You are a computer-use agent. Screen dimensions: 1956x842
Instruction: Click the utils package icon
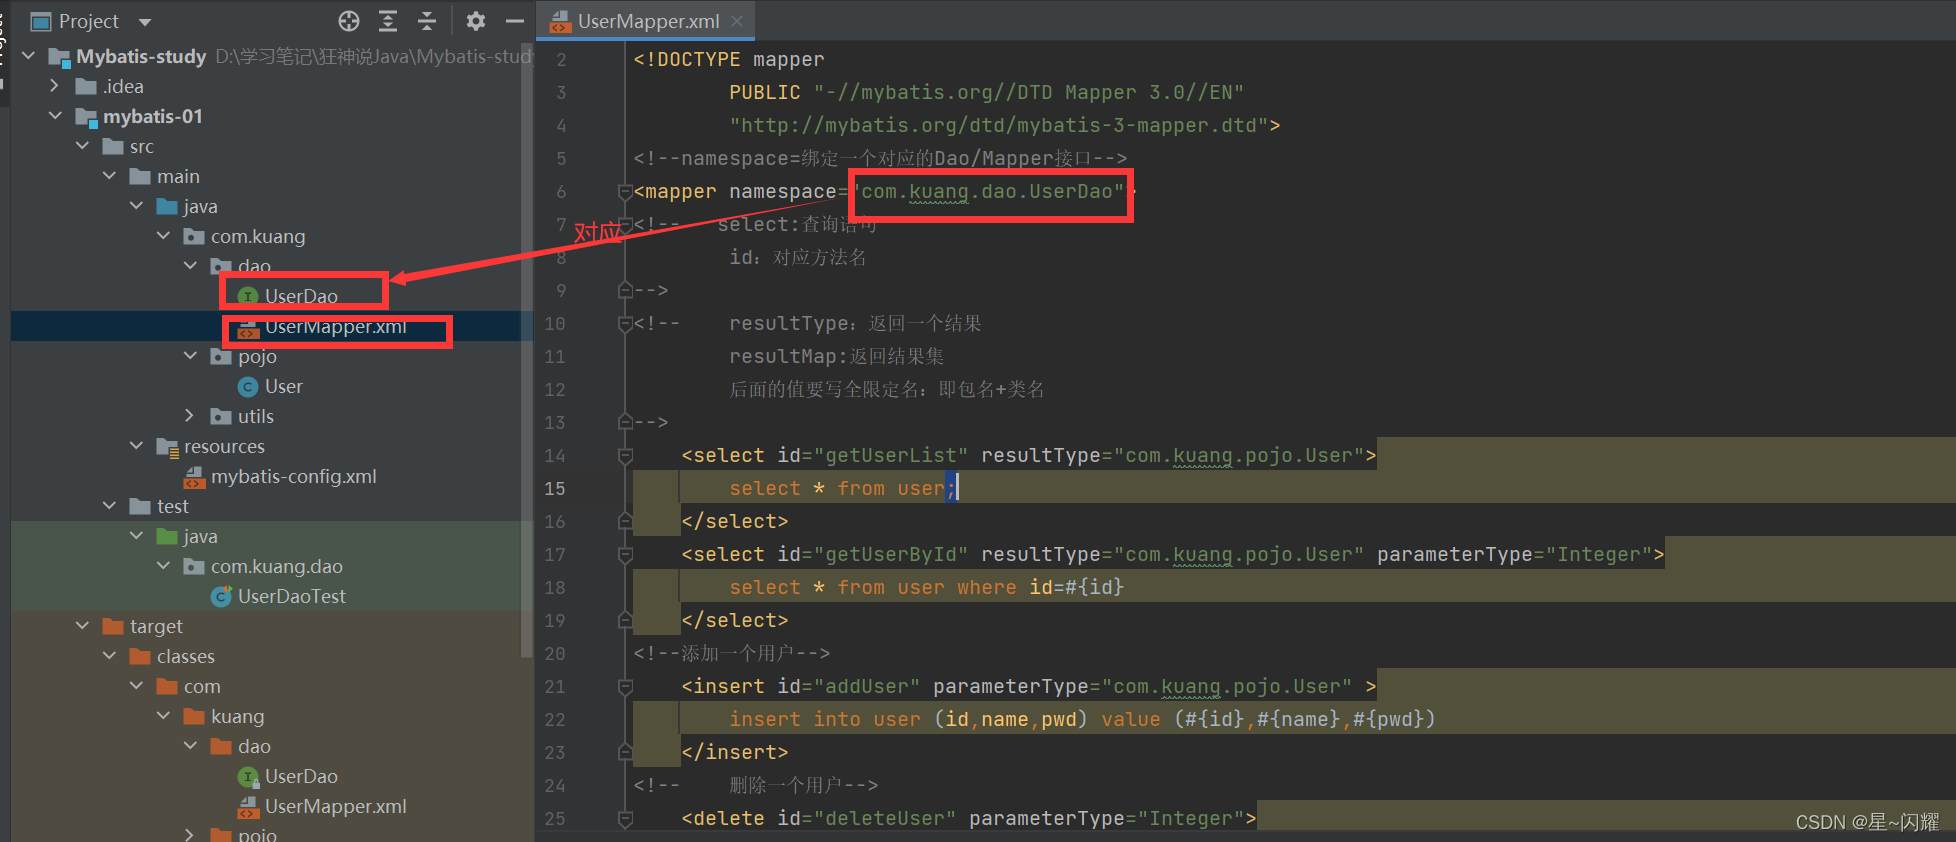(x=221, y=416)
